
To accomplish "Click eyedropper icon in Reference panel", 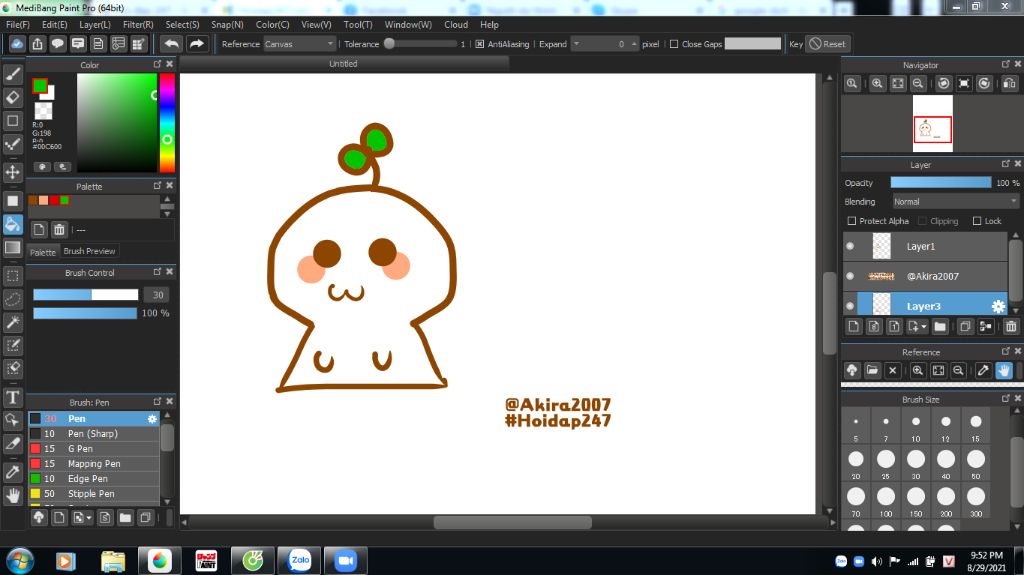I will tap(984, 370).
